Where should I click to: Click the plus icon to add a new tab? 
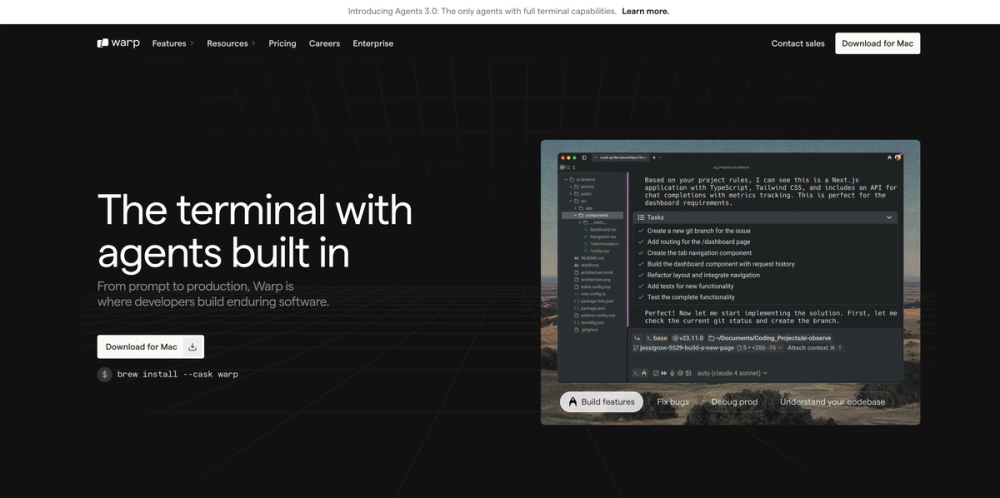click(654, 157)
